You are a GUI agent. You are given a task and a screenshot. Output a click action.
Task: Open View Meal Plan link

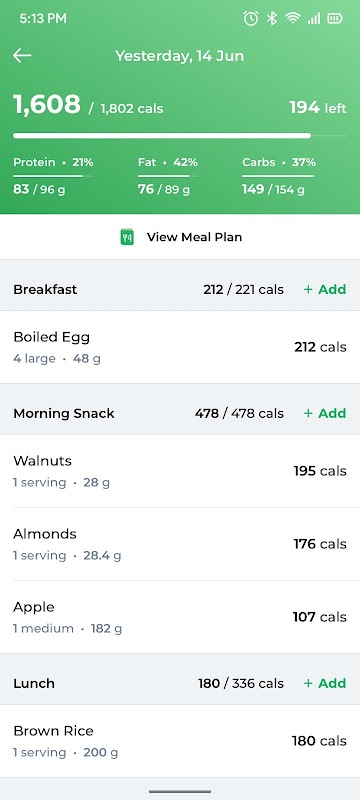pyautogui.click(x=180, y=237)
